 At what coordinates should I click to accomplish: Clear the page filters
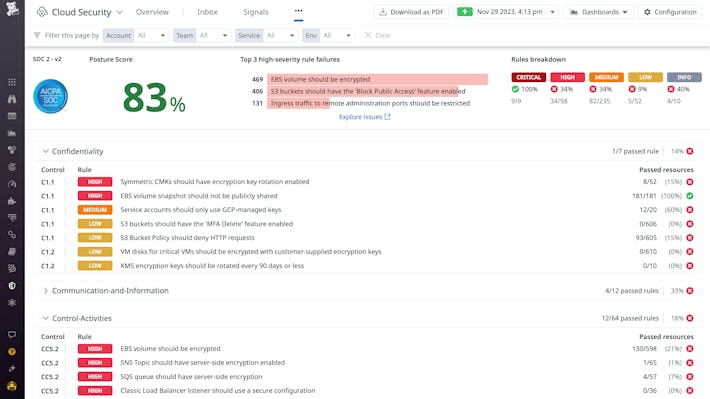pos(378,35)
